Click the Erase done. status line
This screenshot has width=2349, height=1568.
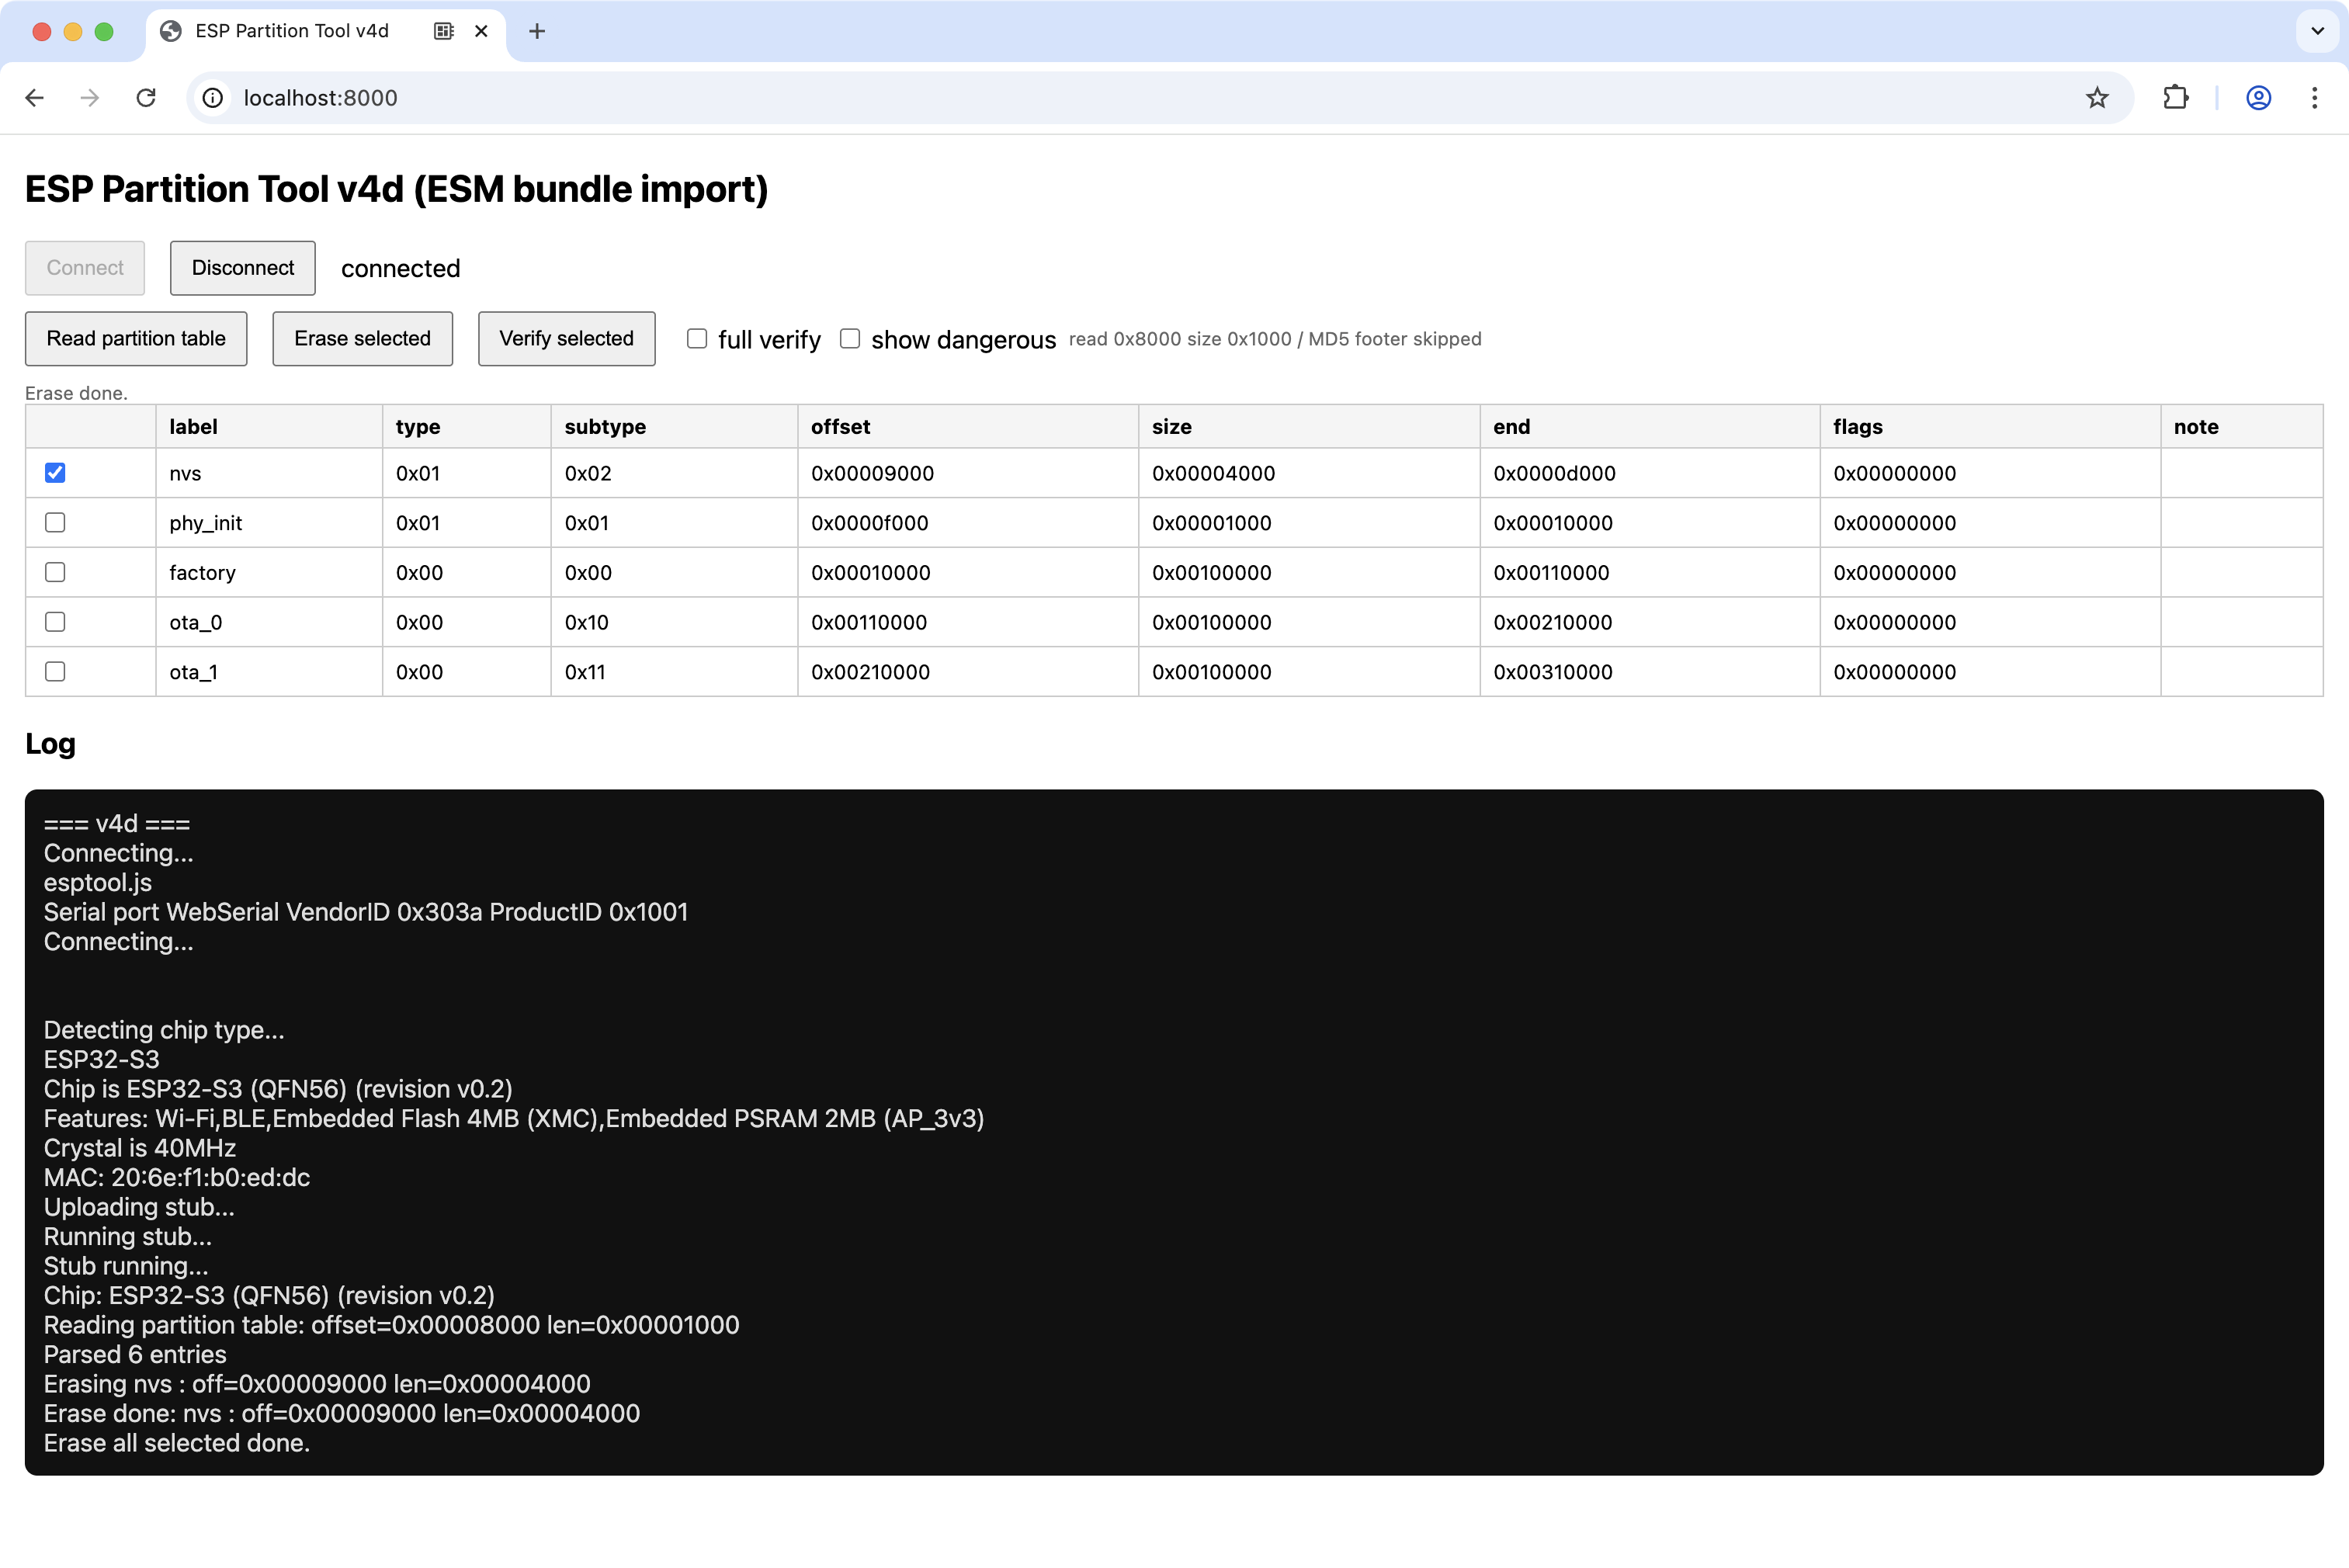[x=76, y=393]
